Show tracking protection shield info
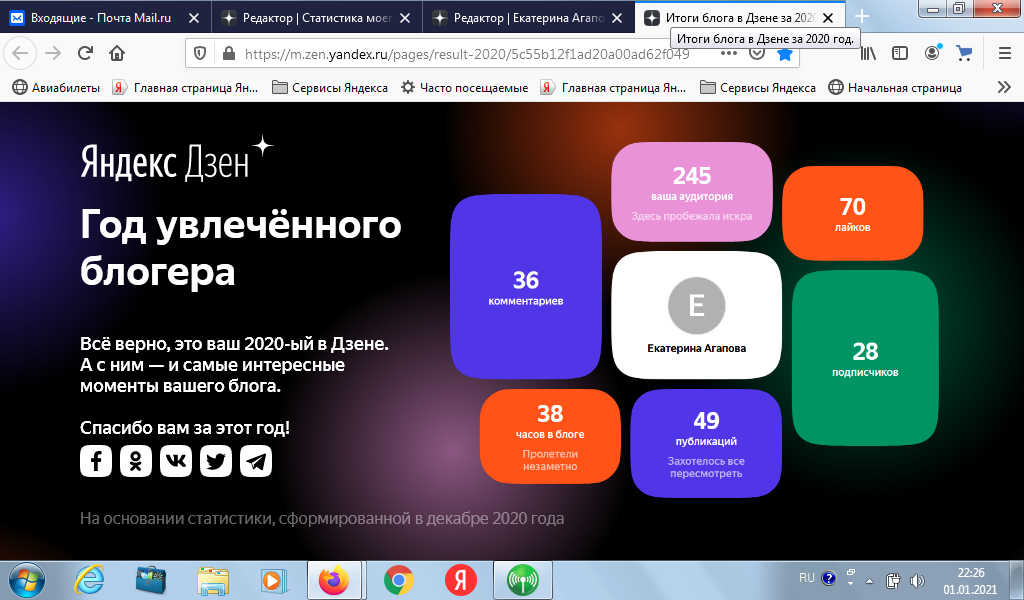The height and width of the screenshot is (600, 1024). (200, 54)
